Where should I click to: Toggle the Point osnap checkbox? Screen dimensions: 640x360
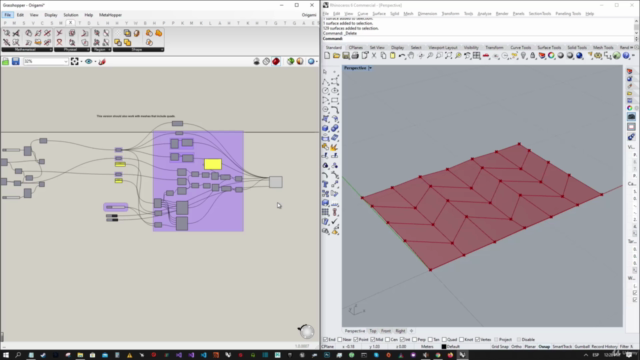(x=356, y=340)
